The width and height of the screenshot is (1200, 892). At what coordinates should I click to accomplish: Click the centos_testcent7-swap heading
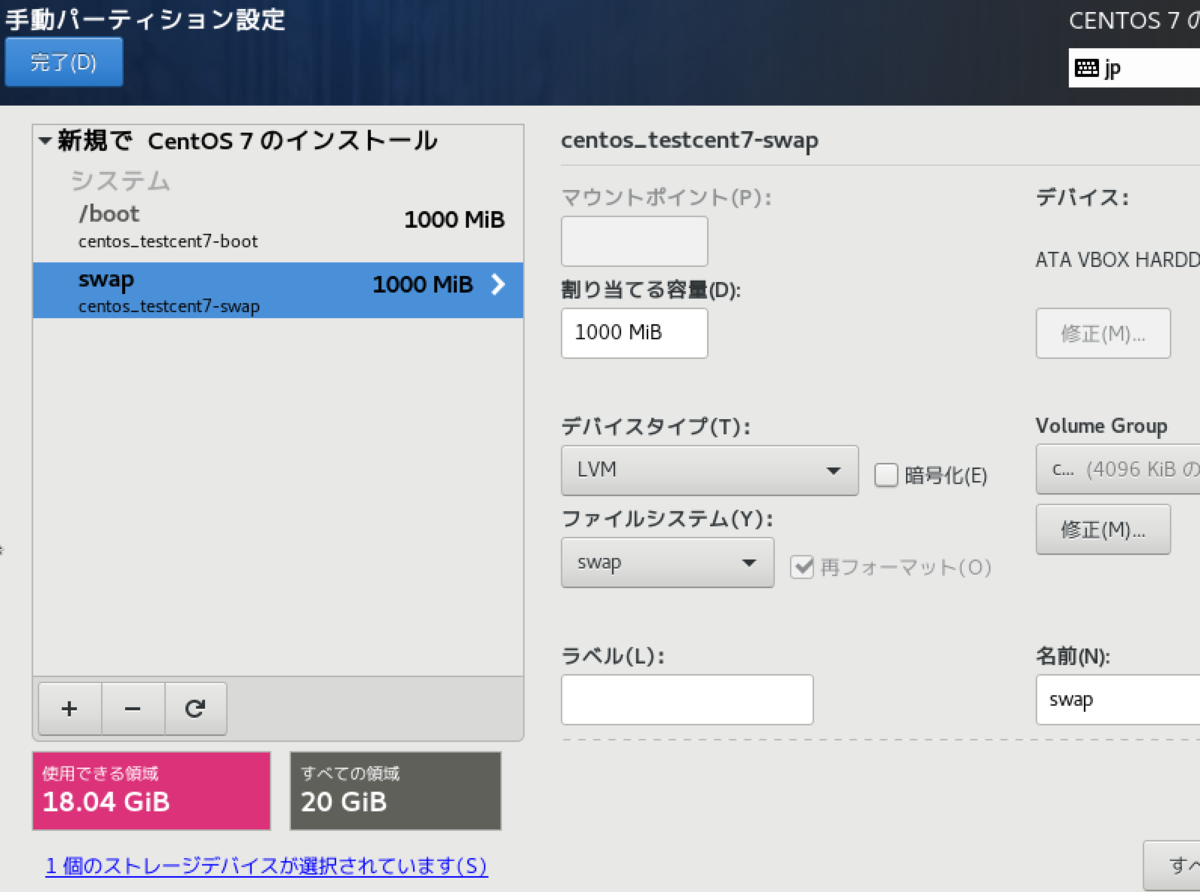coord(690,140)
